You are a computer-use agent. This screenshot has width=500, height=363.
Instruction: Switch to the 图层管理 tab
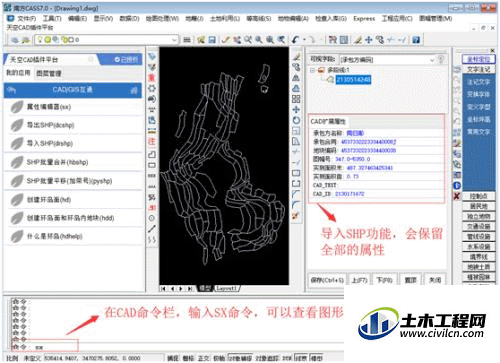click(x=49, y=73)
